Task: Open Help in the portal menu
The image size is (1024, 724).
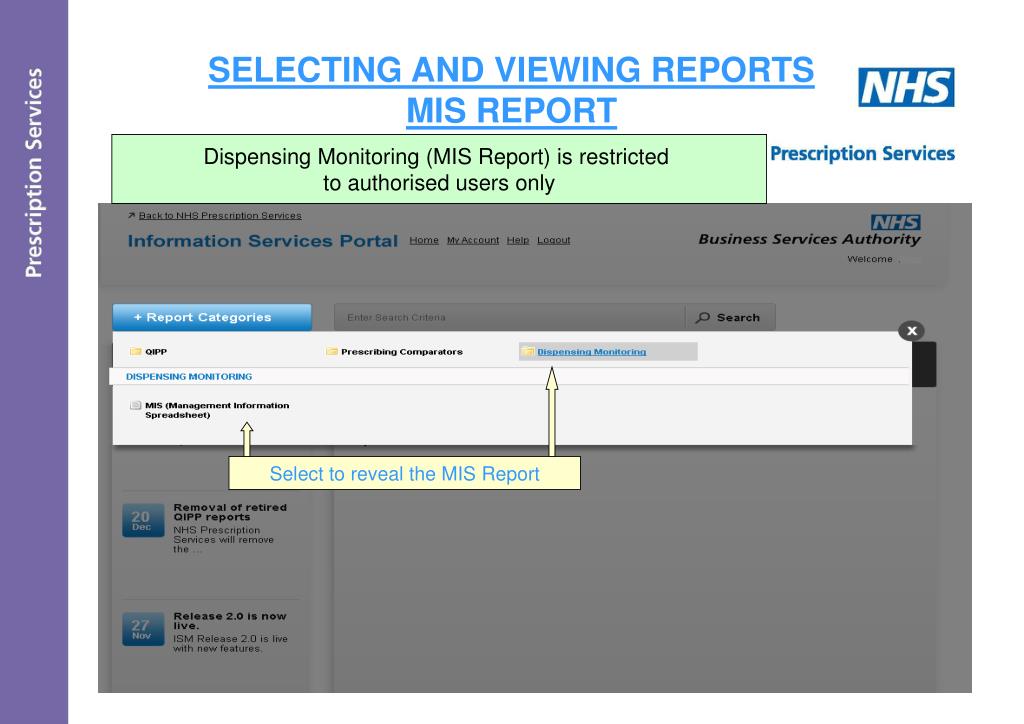Action: click(518, 240)
